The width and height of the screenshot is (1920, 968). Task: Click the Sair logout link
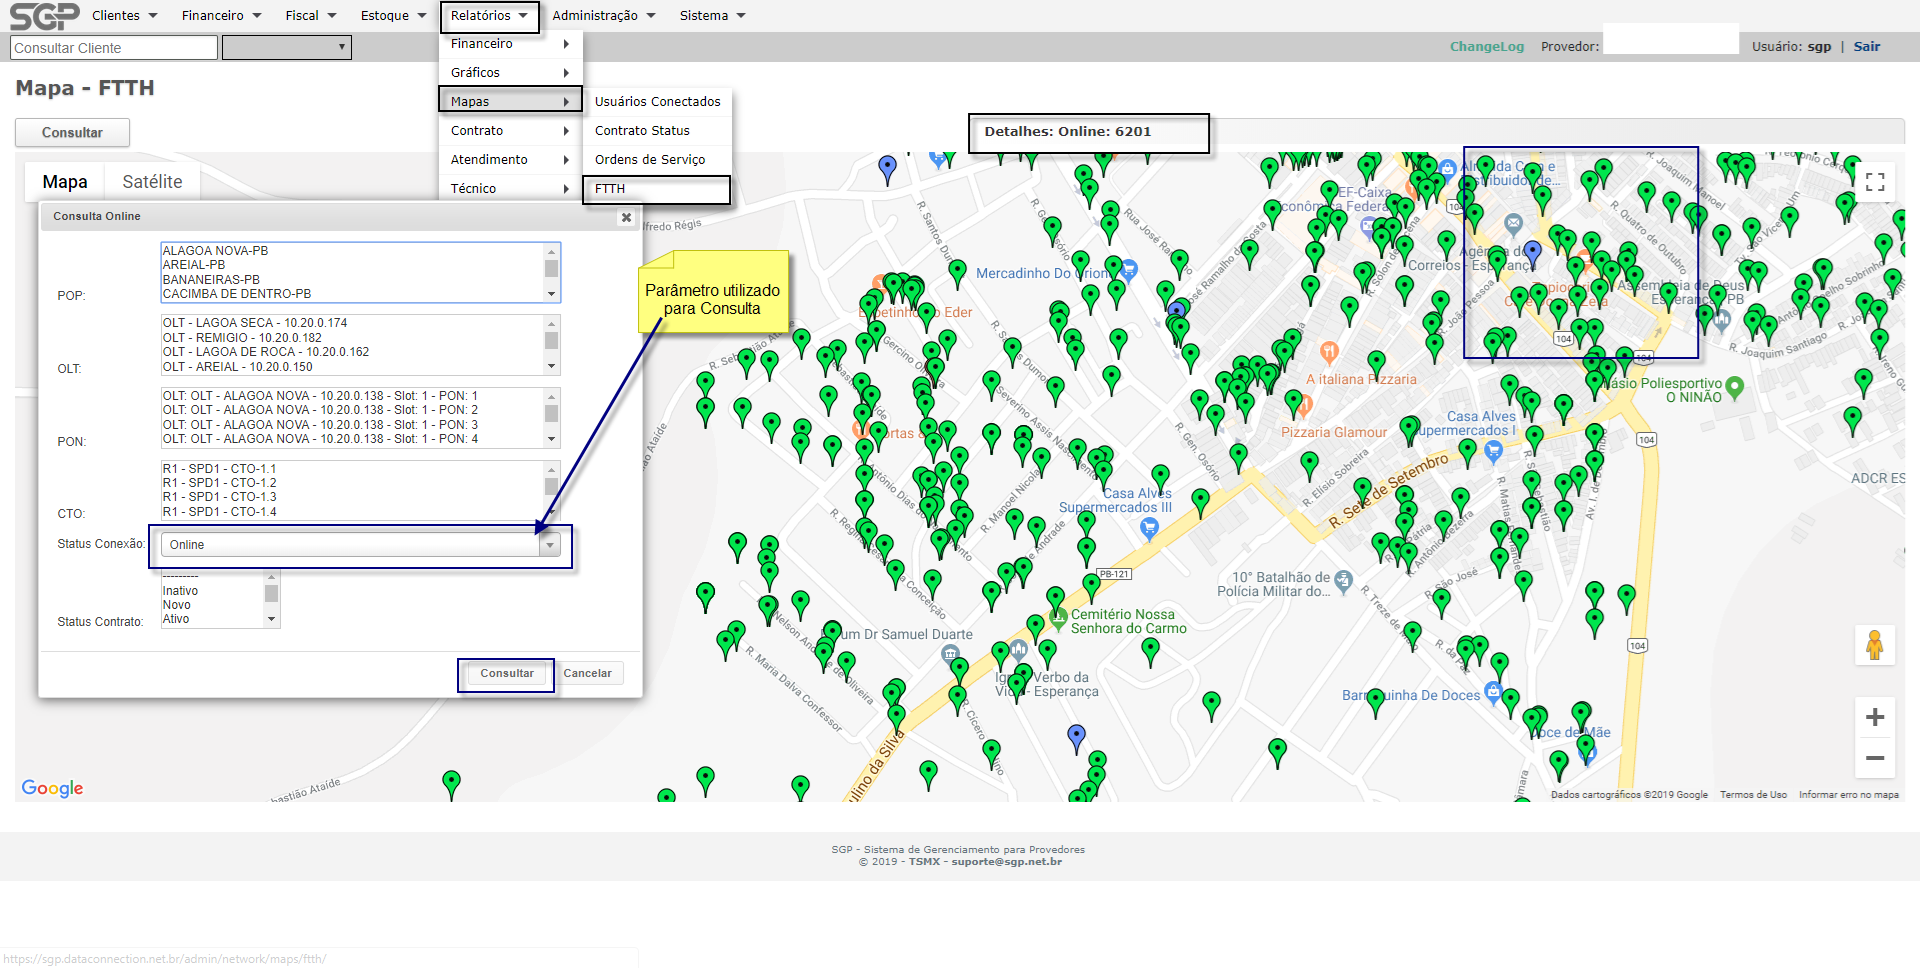(x=1866, y=47)
